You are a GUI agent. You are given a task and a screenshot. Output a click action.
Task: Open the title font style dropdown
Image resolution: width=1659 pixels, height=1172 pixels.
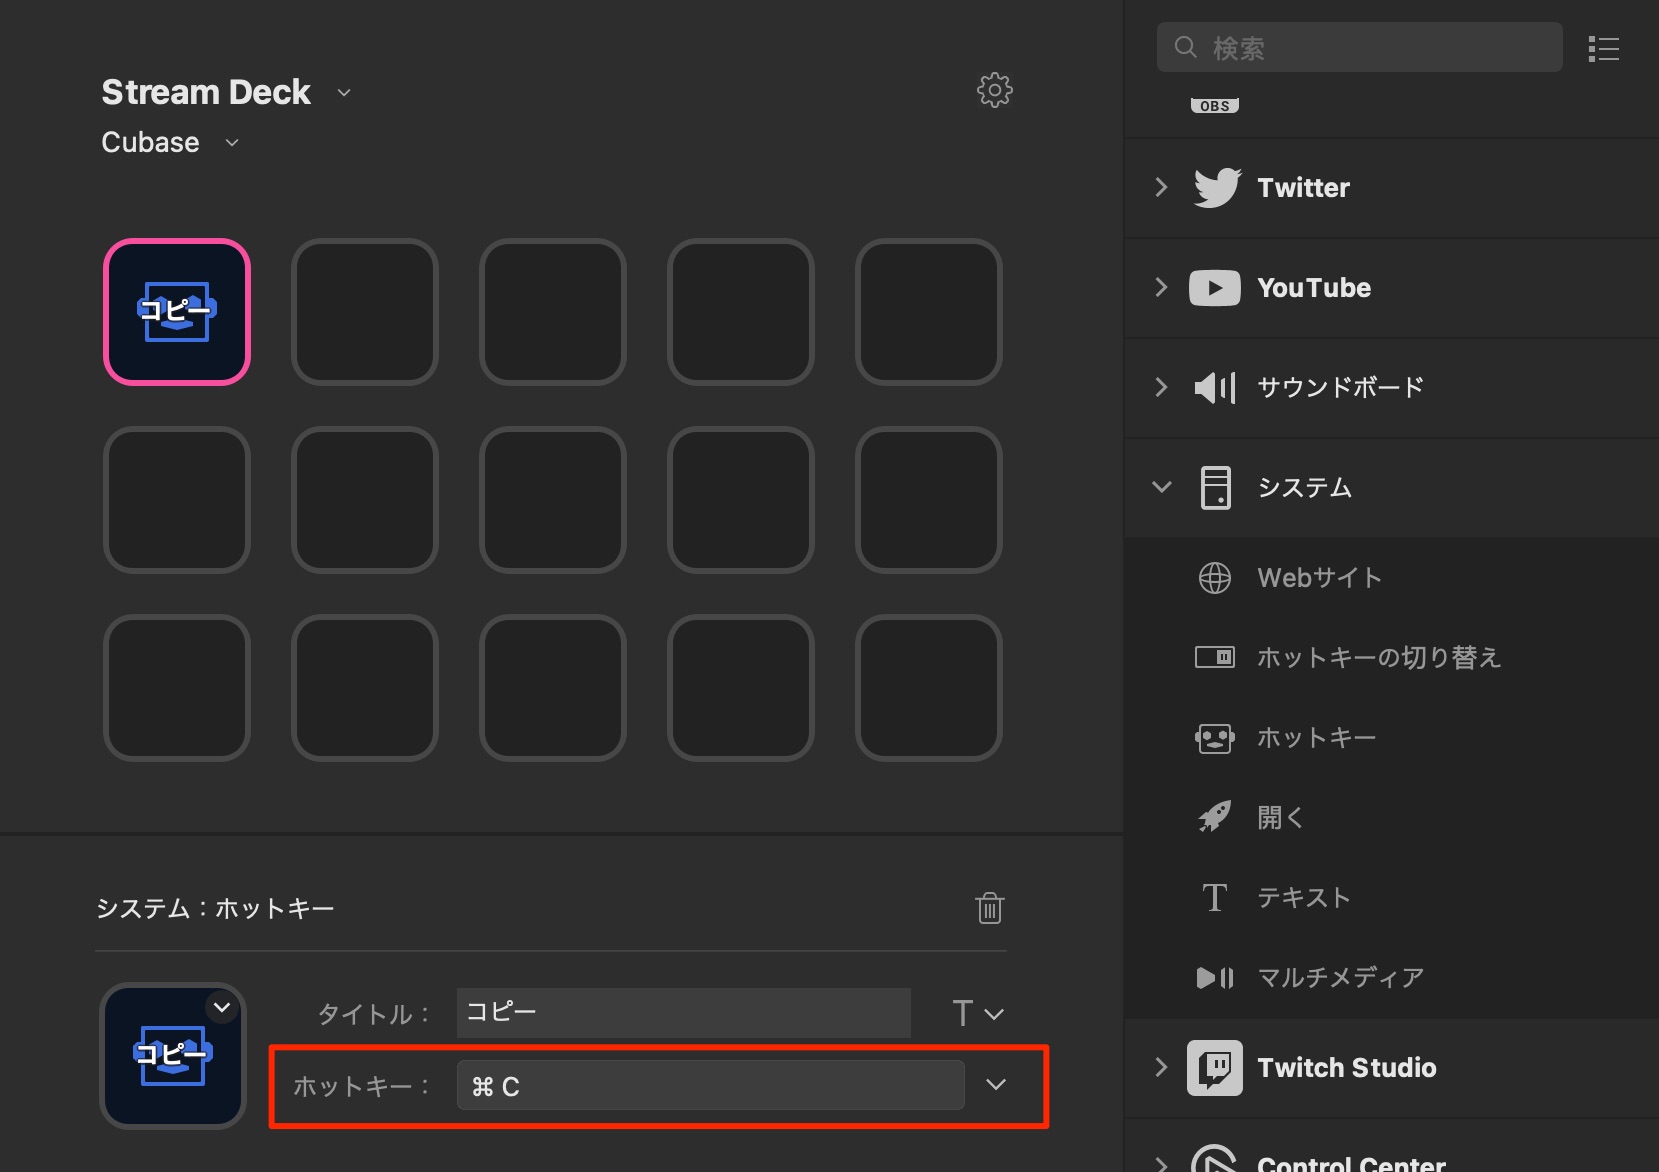978,1013
